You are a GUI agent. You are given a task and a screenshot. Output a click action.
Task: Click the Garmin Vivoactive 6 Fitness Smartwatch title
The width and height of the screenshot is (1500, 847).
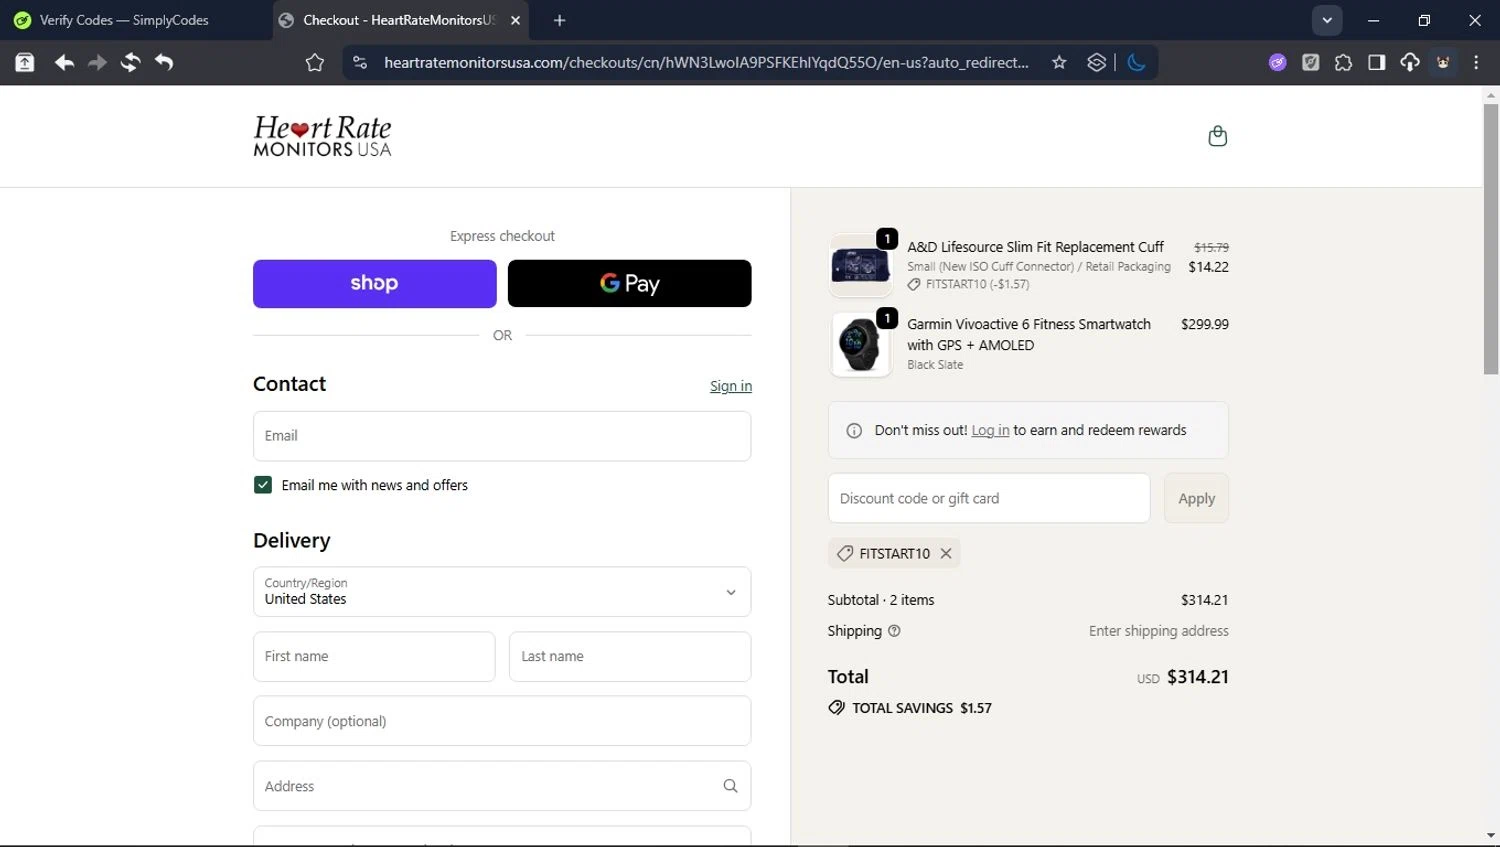point(1029,335)
